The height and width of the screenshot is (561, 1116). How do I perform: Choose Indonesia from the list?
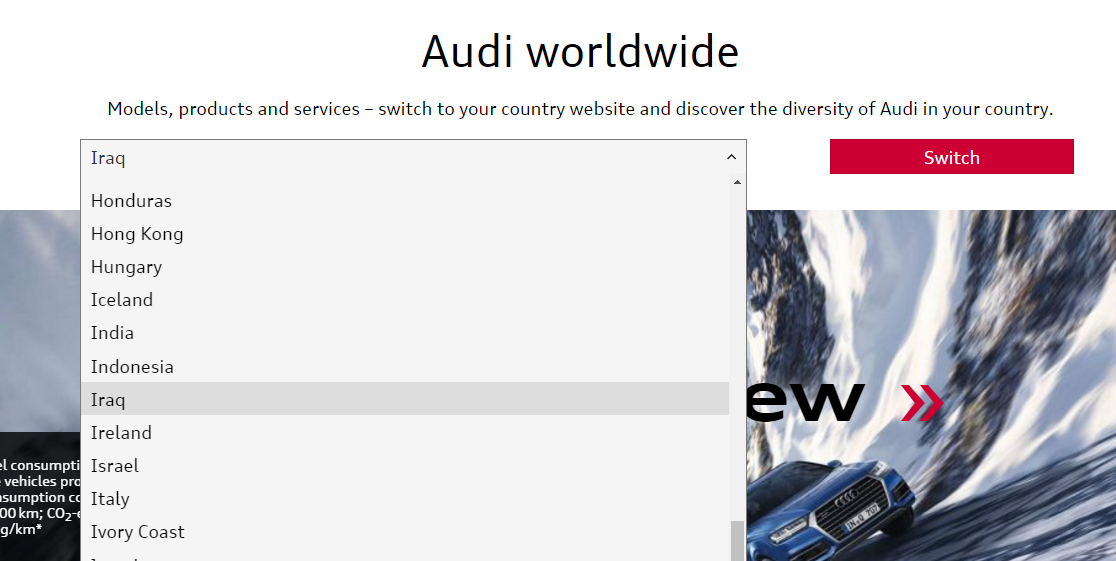click(x=405, y=366)
